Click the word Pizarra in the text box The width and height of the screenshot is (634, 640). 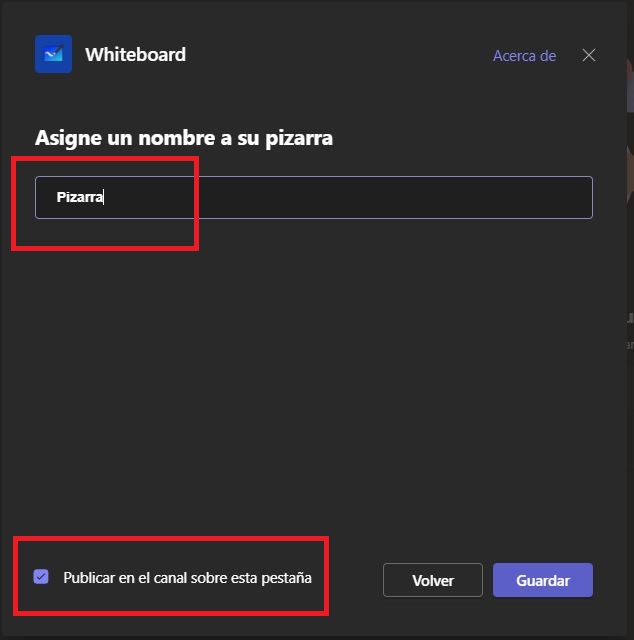click(x=79, y=198)
